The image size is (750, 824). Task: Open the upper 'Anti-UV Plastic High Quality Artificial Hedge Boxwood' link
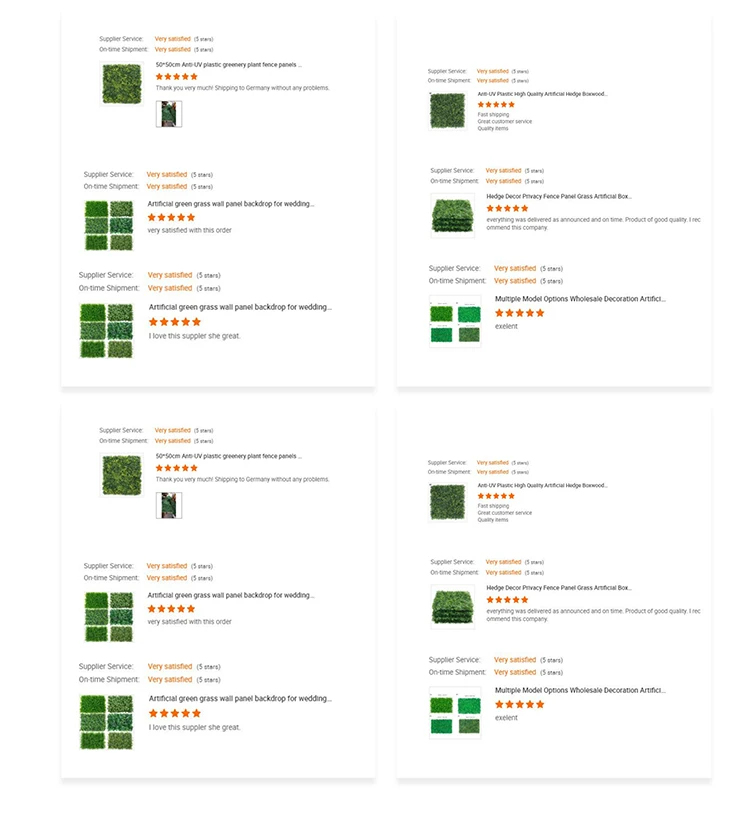(x=542, y=94)
